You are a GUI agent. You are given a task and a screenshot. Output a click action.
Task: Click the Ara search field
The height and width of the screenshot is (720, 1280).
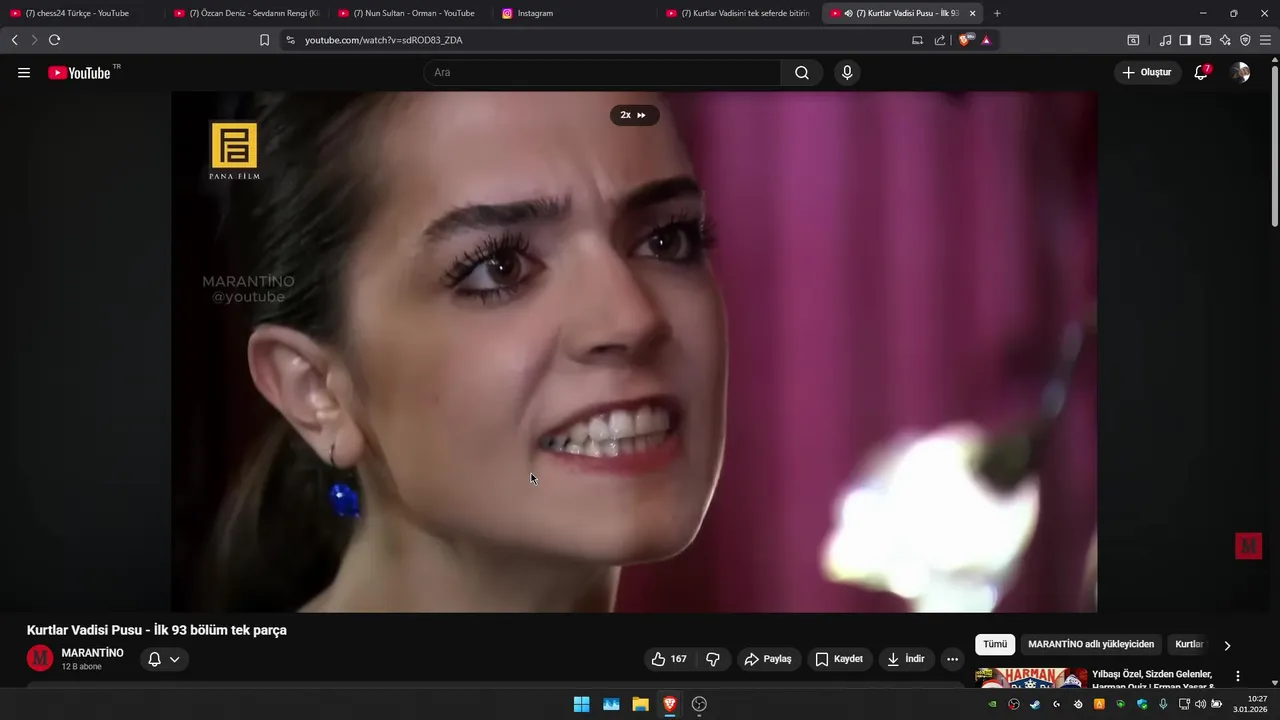click(602, 73)
